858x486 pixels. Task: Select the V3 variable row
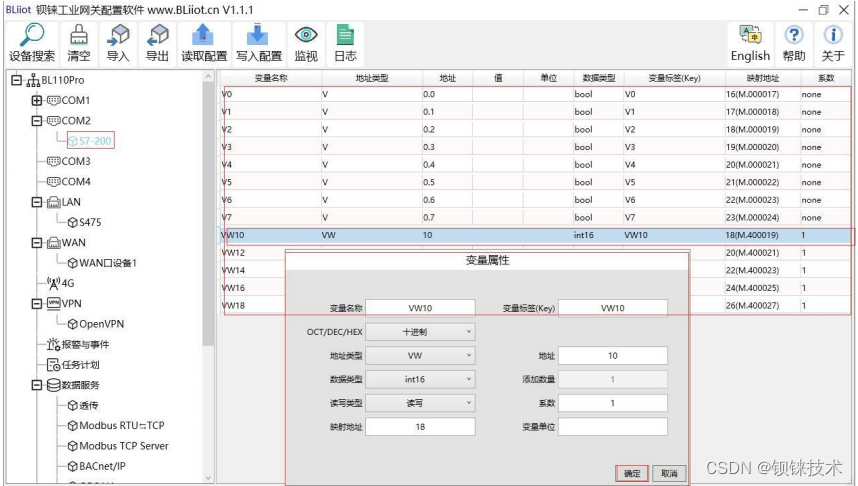pos(536,147)
